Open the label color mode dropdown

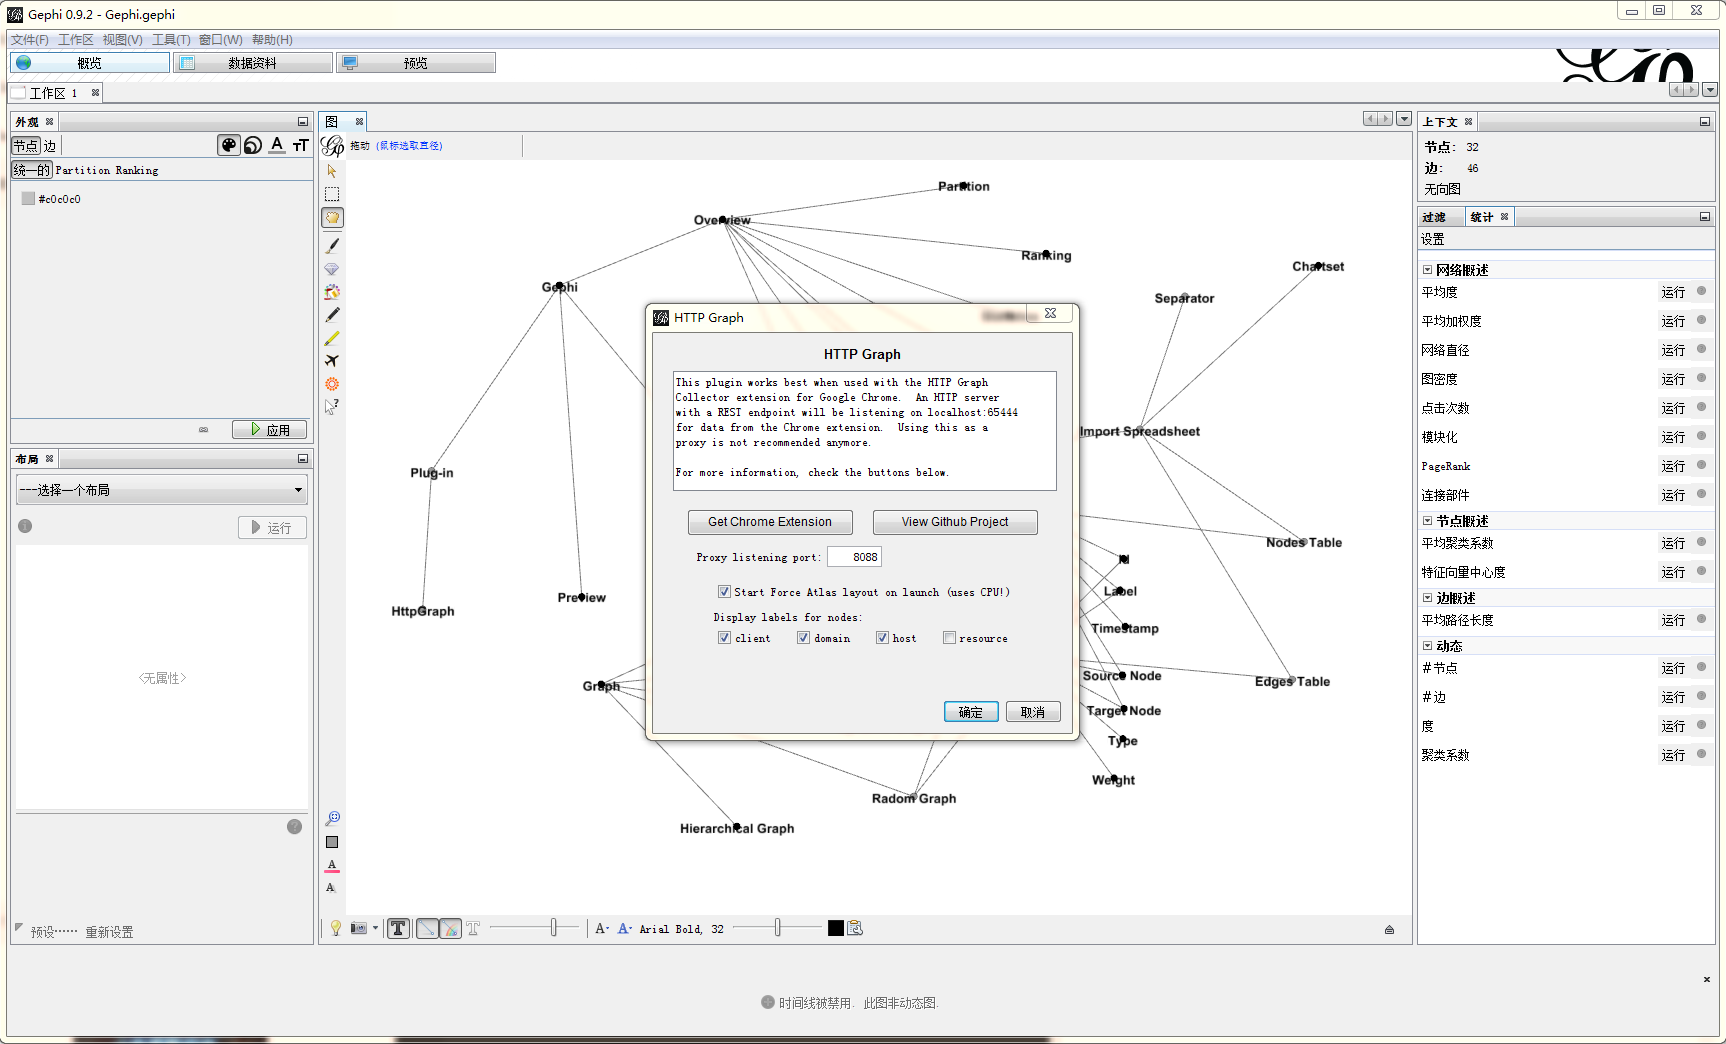pos(624,928)
